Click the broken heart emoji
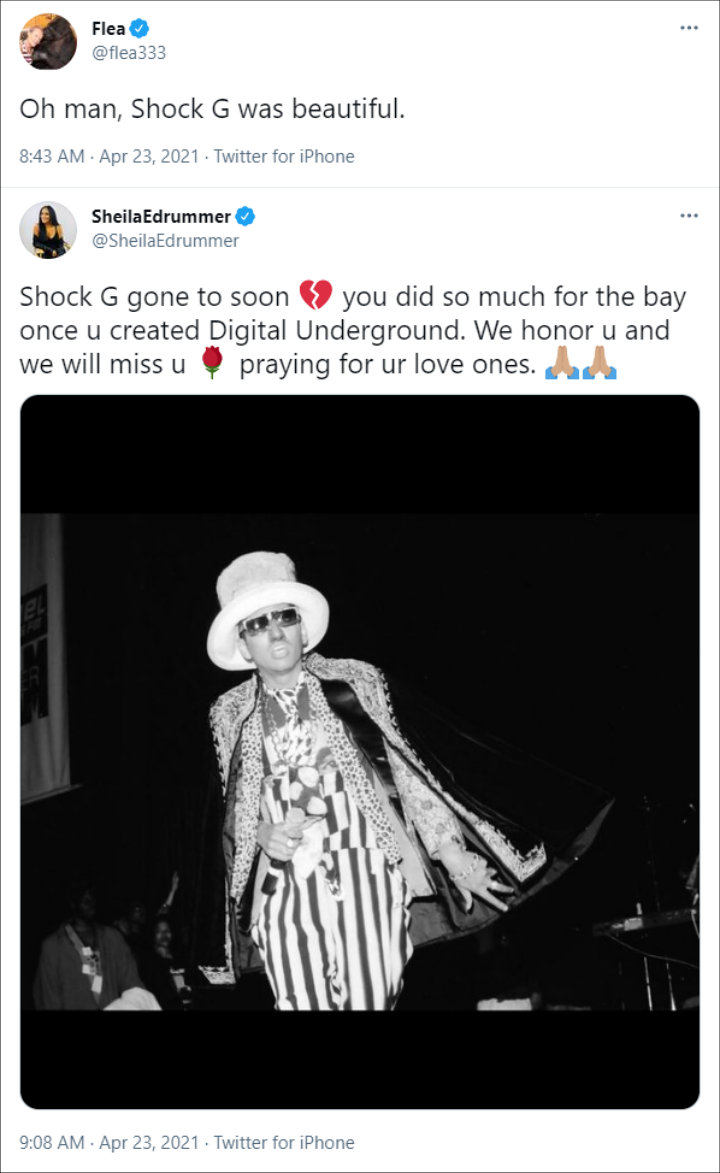Screen dimensions: 720x1173 tap(316, 295)
